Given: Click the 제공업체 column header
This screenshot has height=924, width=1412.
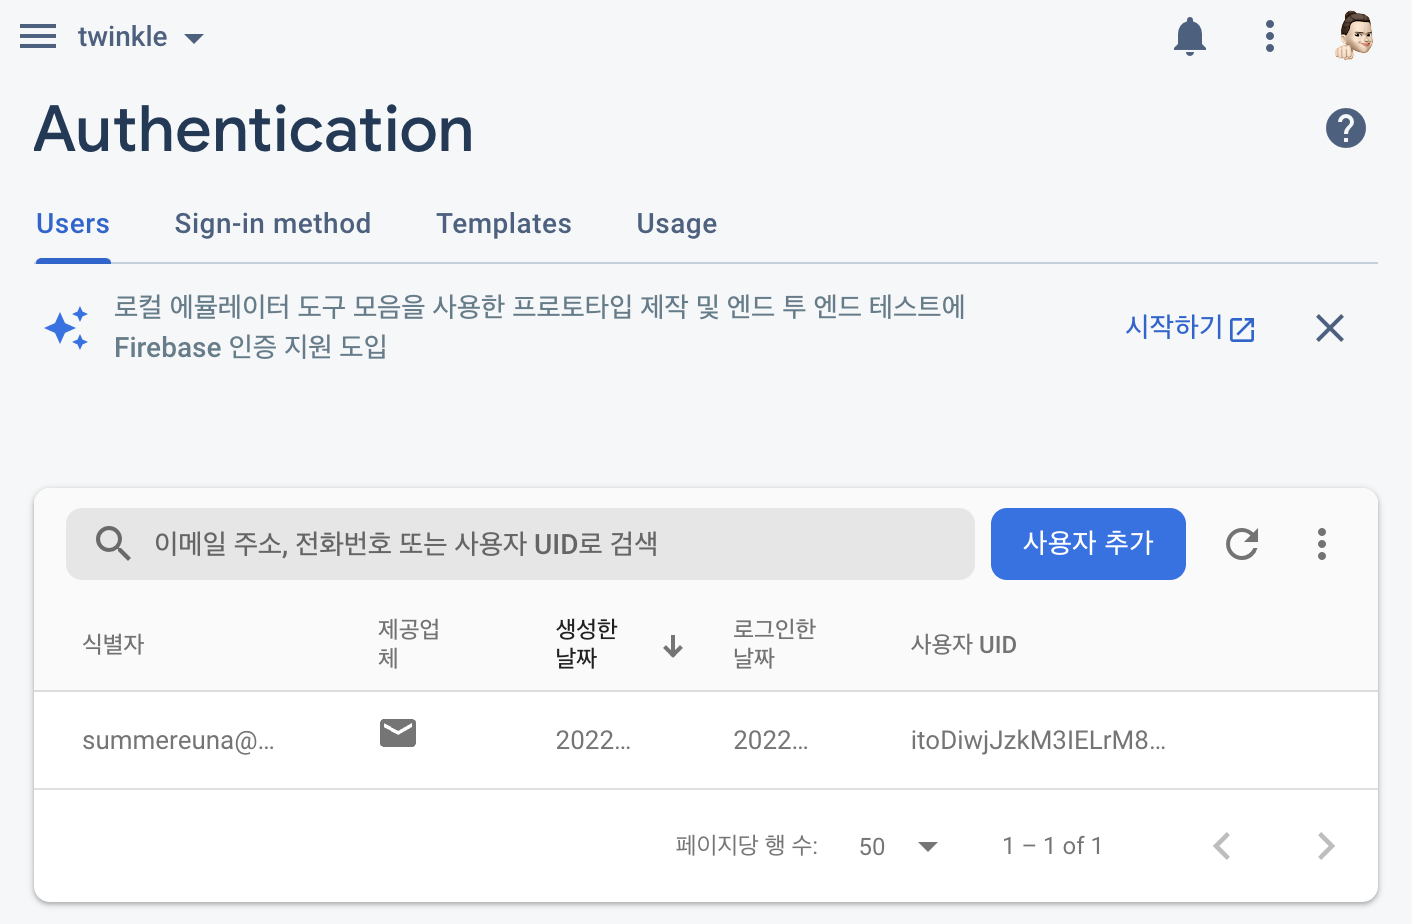Looking at the screenshot, I should (x=408, y=643).
